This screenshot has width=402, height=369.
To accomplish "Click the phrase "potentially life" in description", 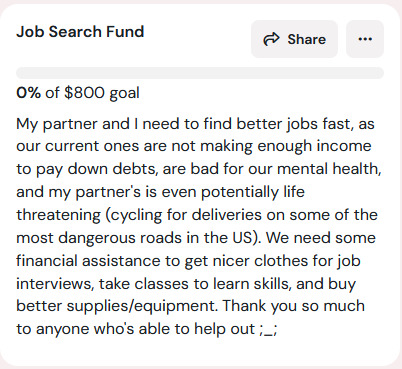I will pos(253,192).
